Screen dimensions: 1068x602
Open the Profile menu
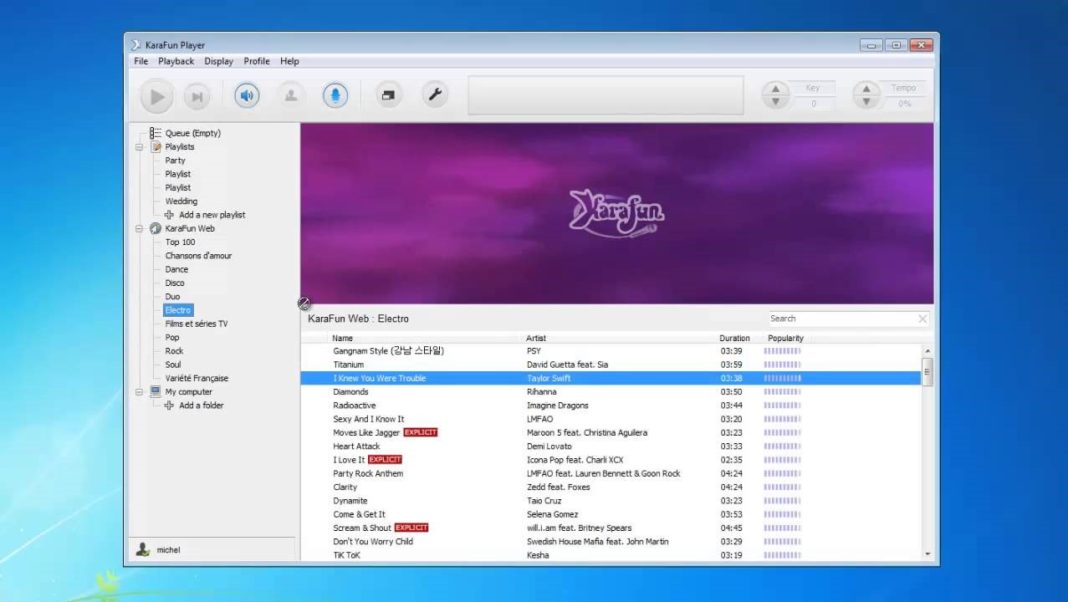tap(257, 61)
